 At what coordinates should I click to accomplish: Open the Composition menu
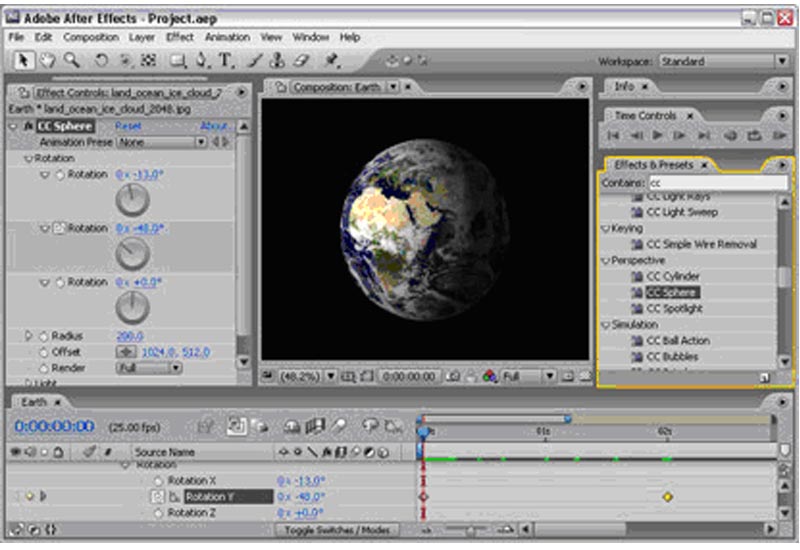tap(91, 37)
